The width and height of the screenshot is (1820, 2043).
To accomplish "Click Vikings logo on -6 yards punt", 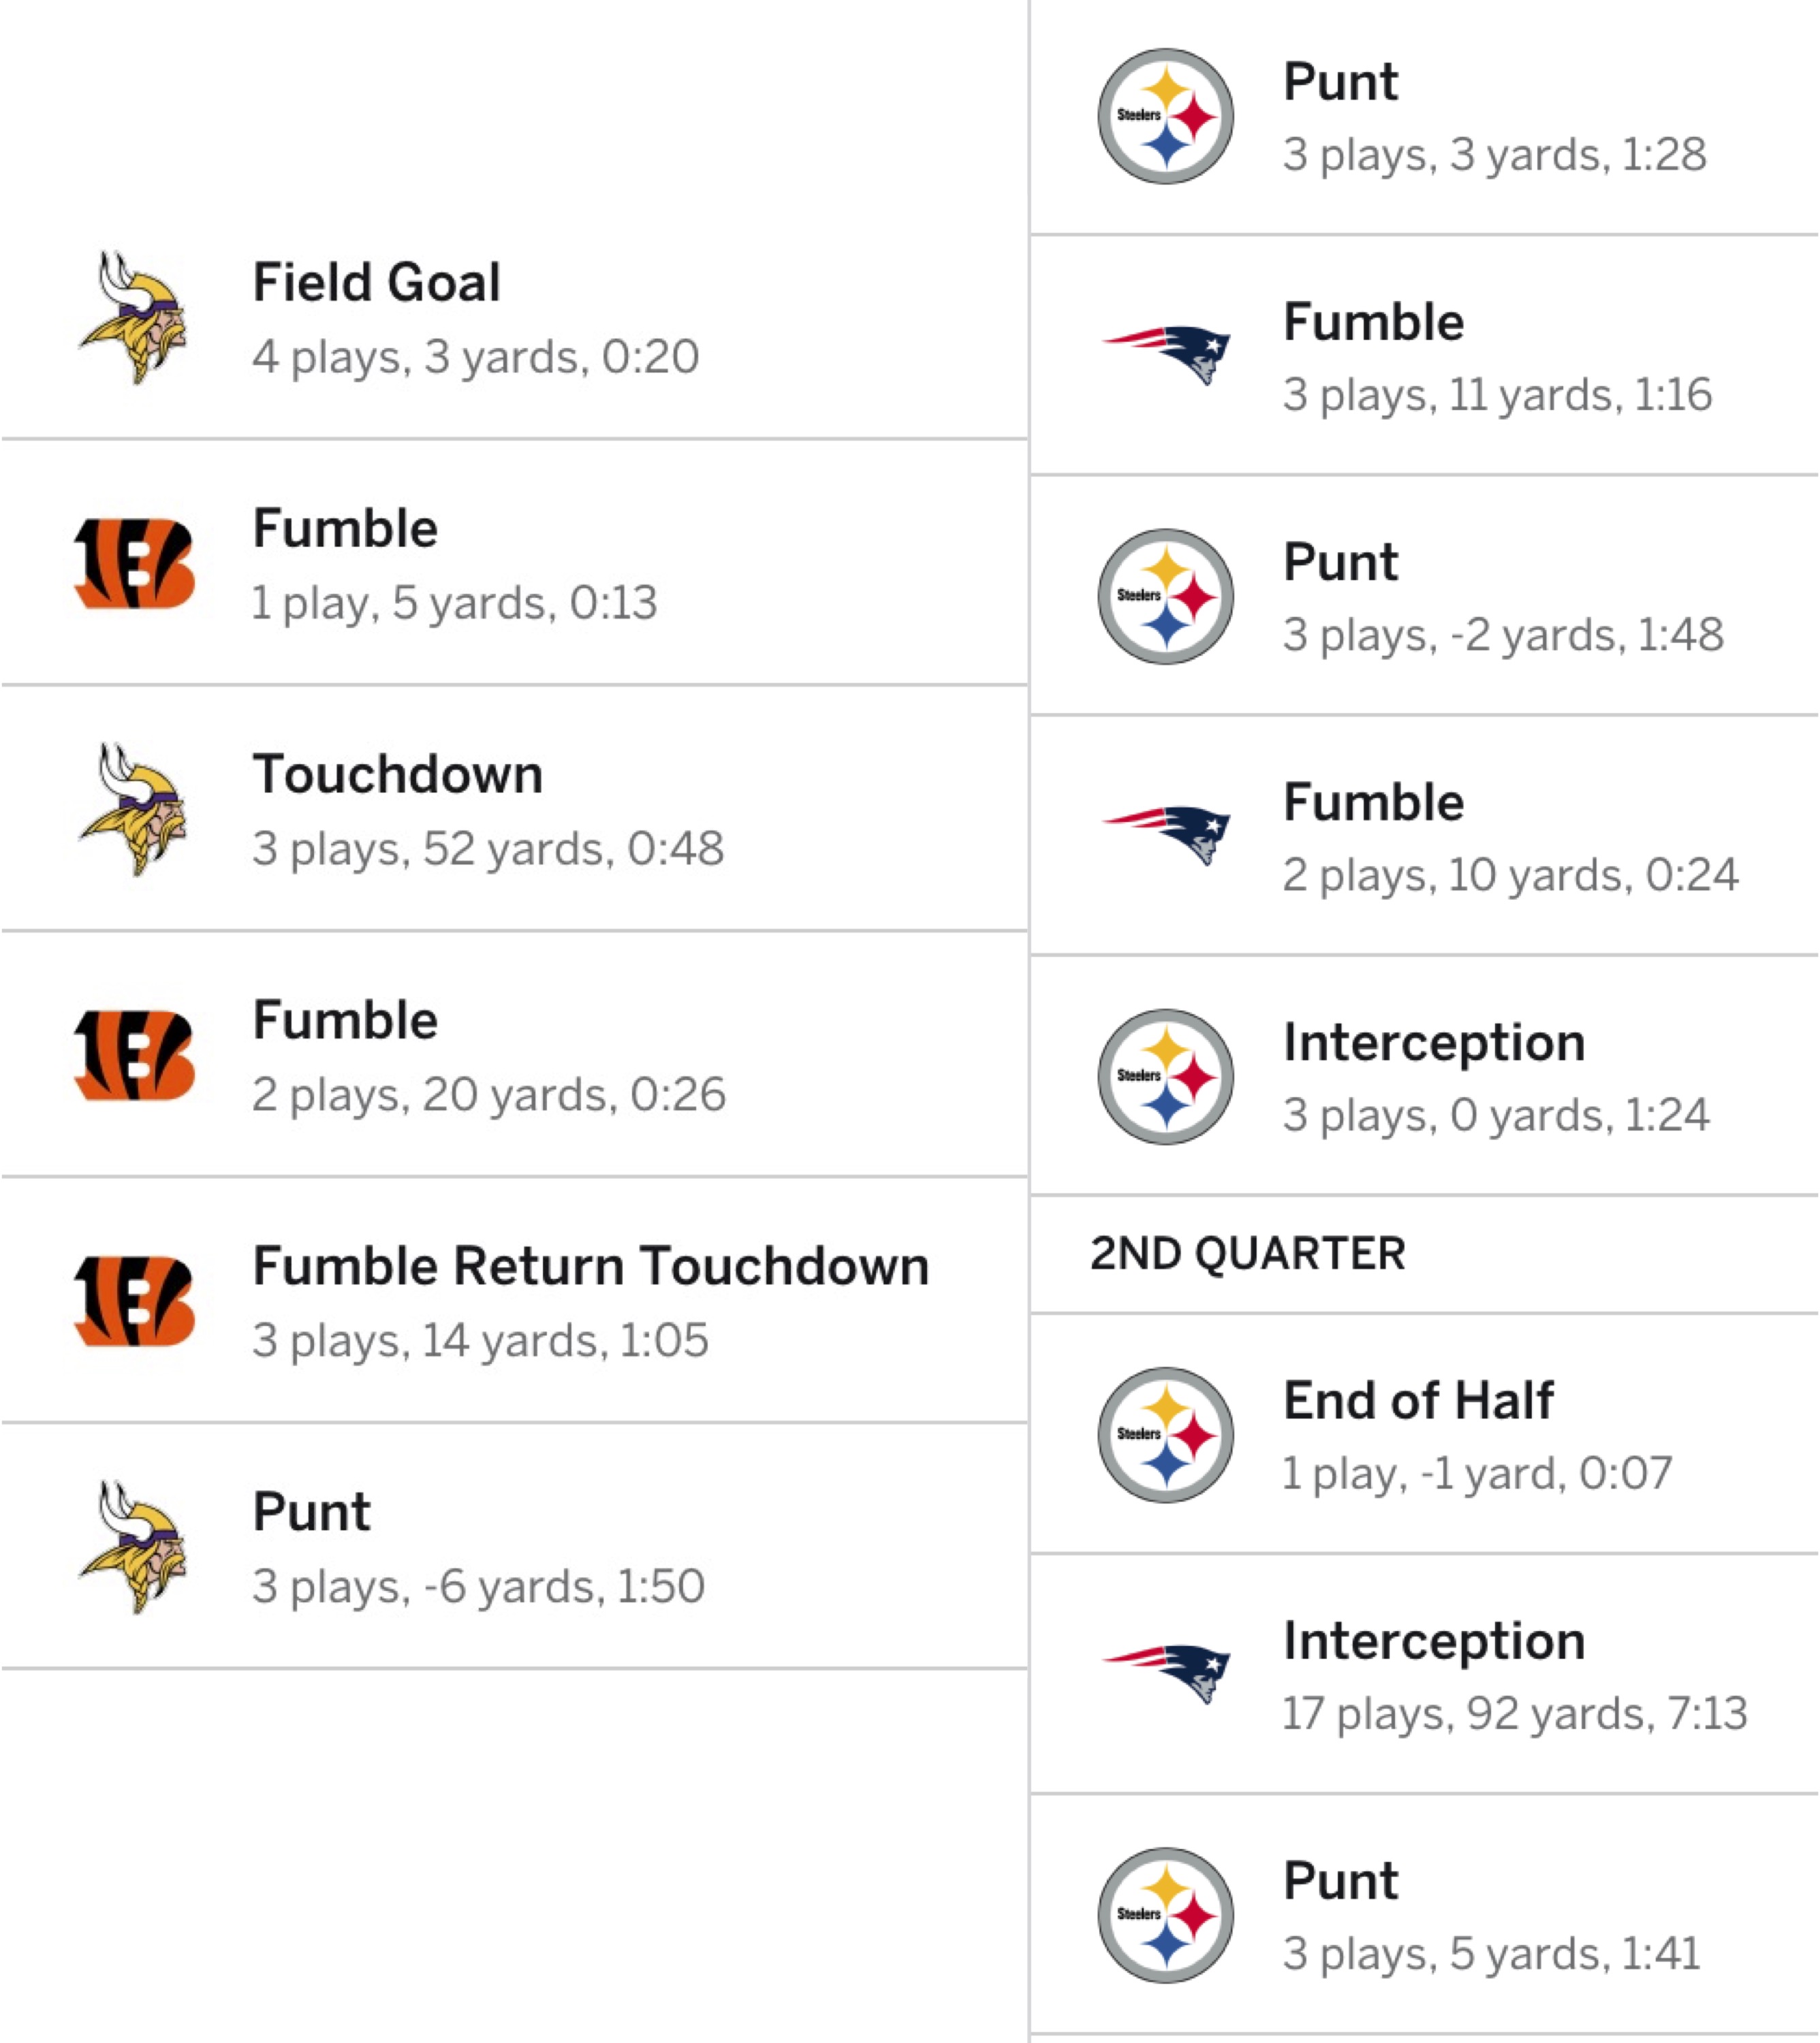I will pos(134,1548).
